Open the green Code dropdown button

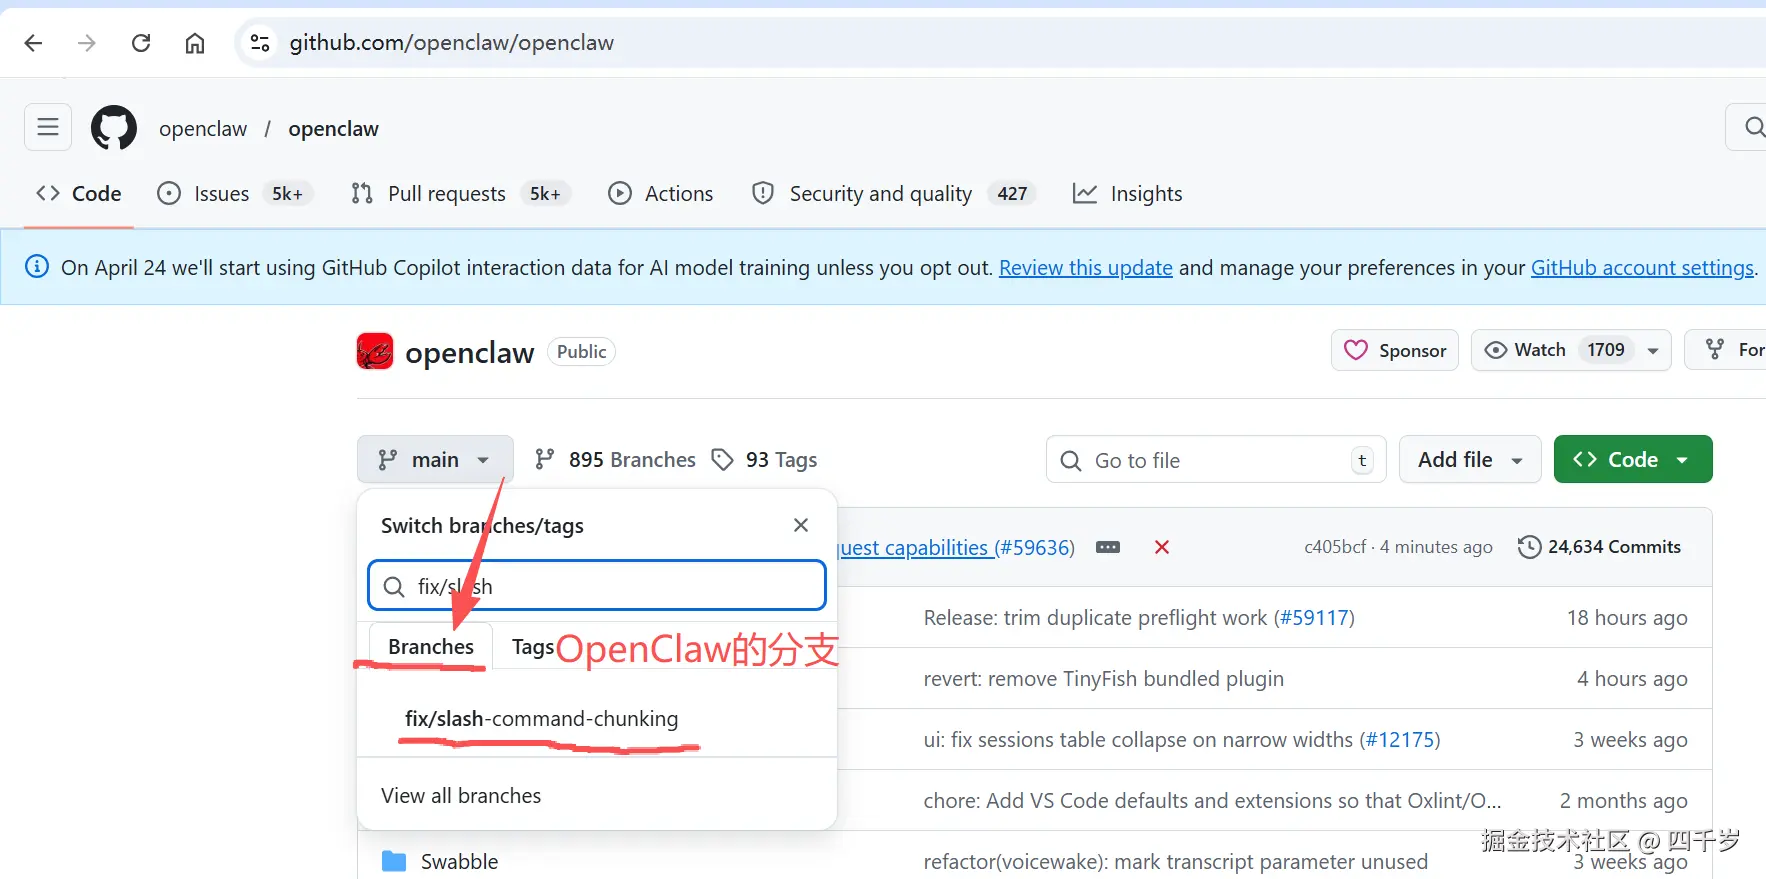1633,459
